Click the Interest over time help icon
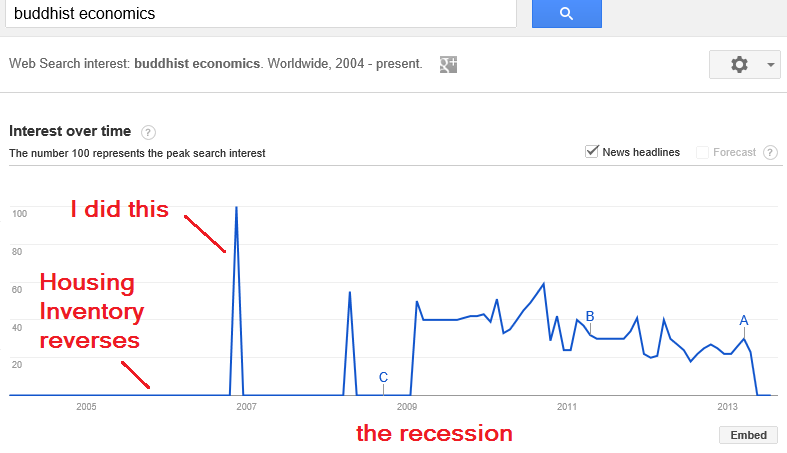787x453 pixels. pos(148,132)
